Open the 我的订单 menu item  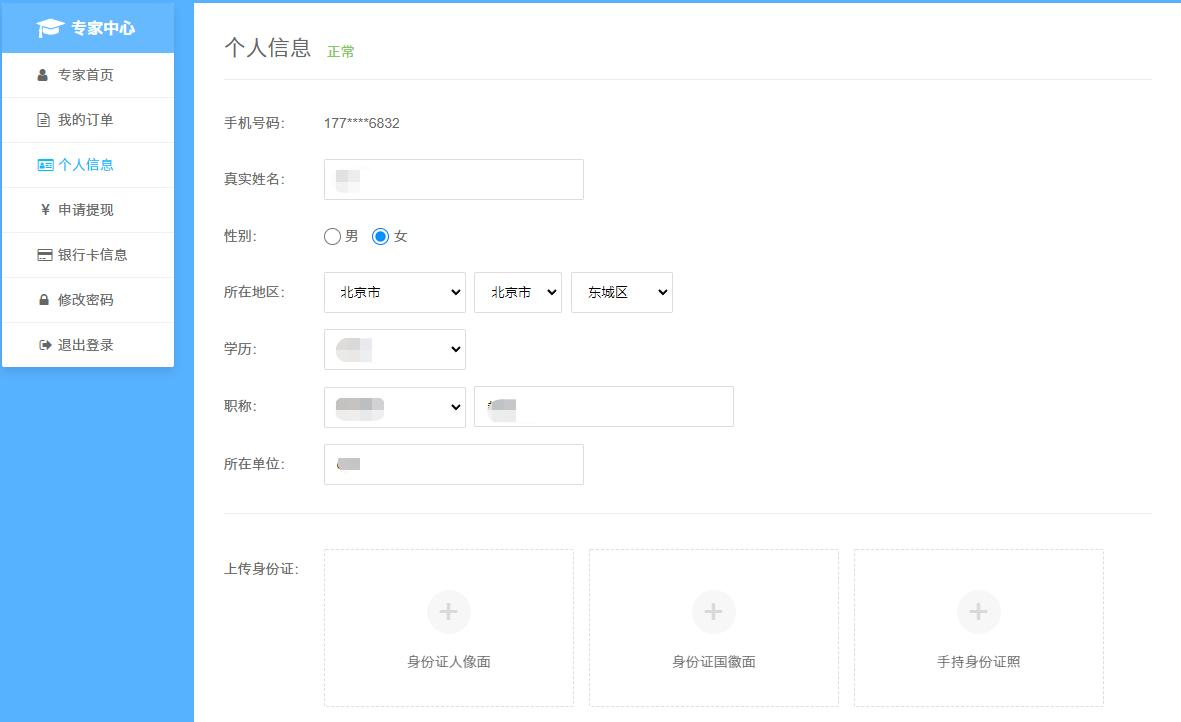(88, 120)
